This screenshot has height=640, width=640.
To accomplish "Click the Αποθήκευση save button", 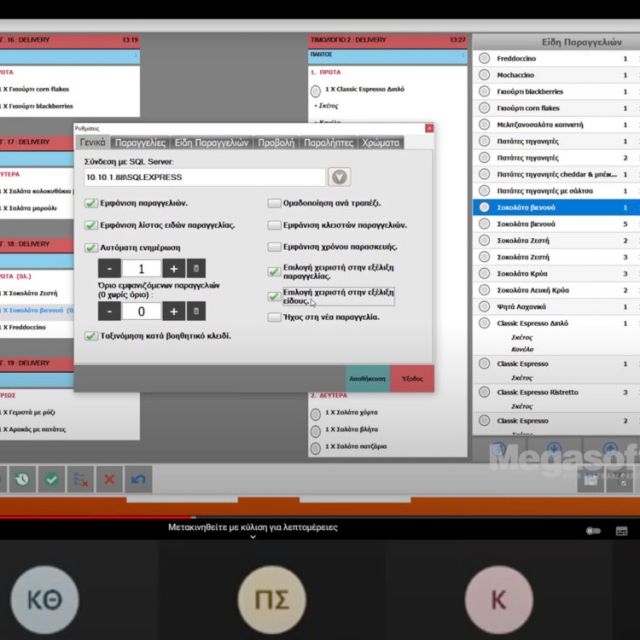I will point(367,379).
